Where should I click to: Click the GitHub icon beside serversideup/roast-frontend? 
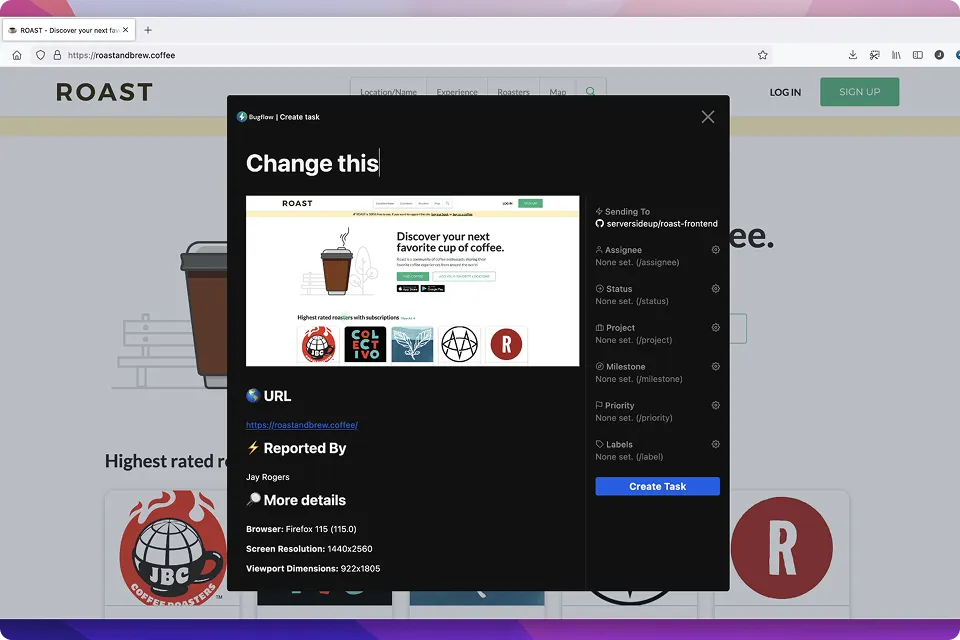[599, 224]
